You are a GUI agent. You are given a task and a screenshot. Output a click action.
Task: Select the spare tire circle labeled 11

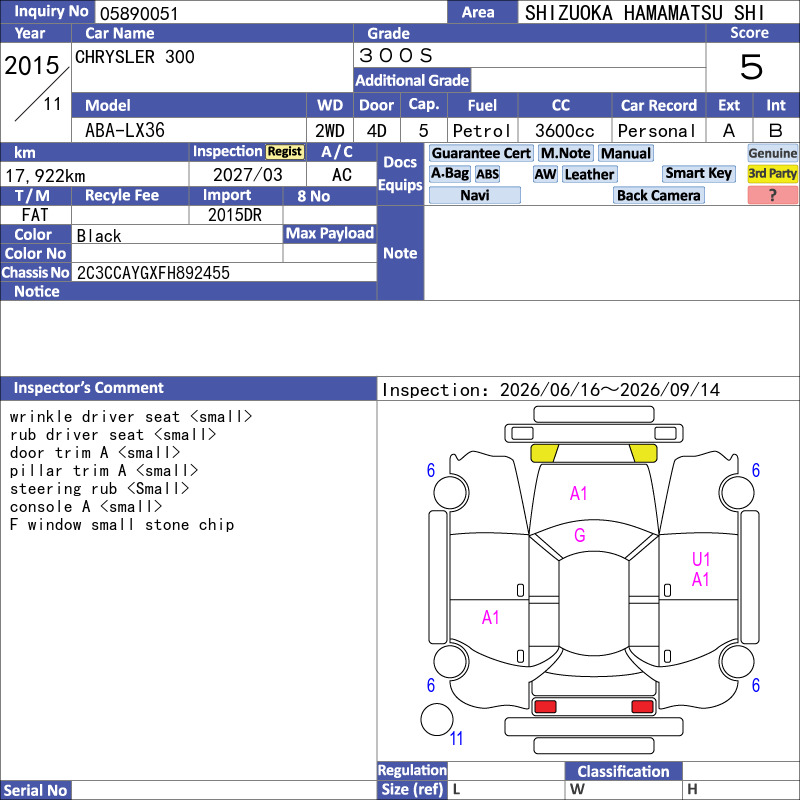pos(437,719)
